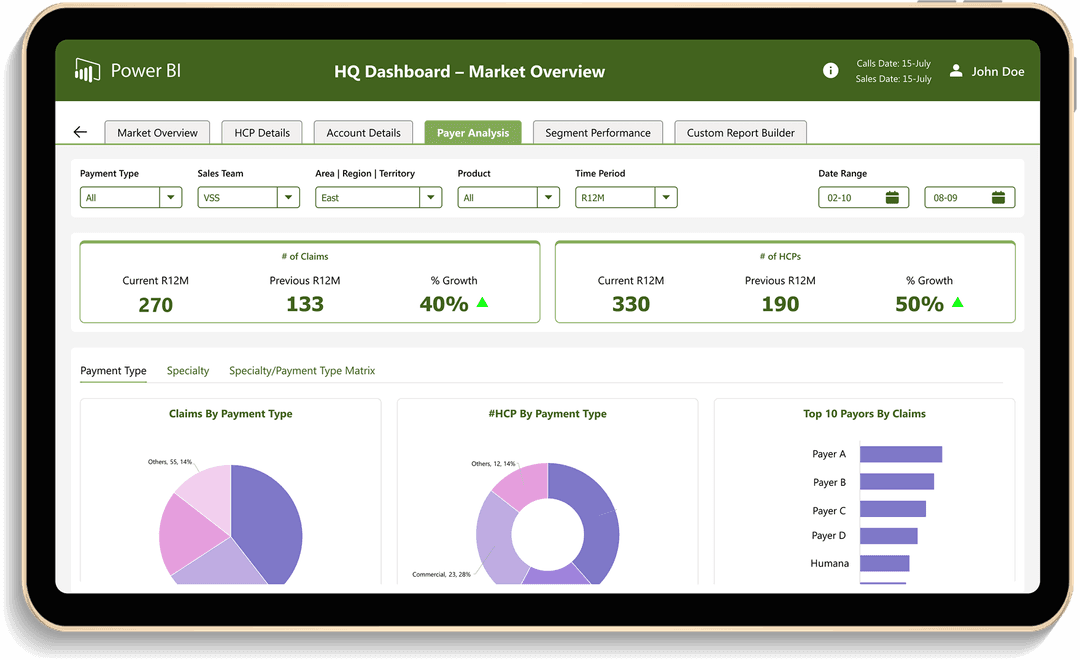The width and height of the screenshot is (1080, 660).
Task: Expand the Time Period R12M dropdown
Action: [x=666, y=198]
